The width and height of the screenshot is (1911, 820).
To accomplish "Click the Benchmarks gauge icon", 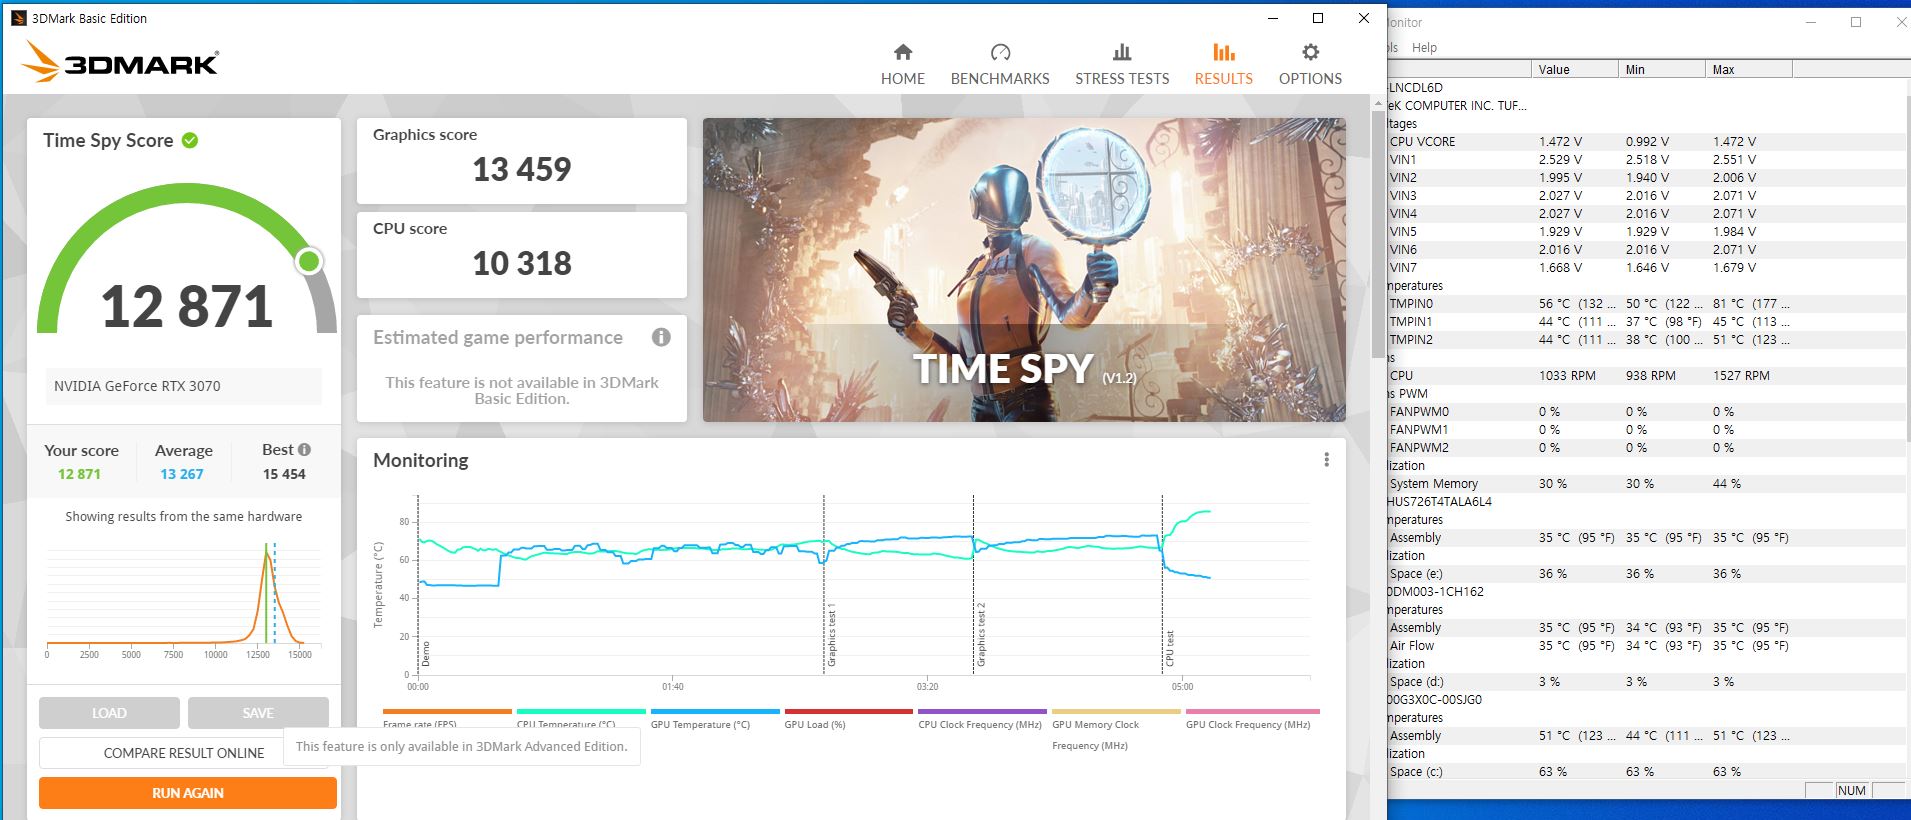I will coord(1000,52).
